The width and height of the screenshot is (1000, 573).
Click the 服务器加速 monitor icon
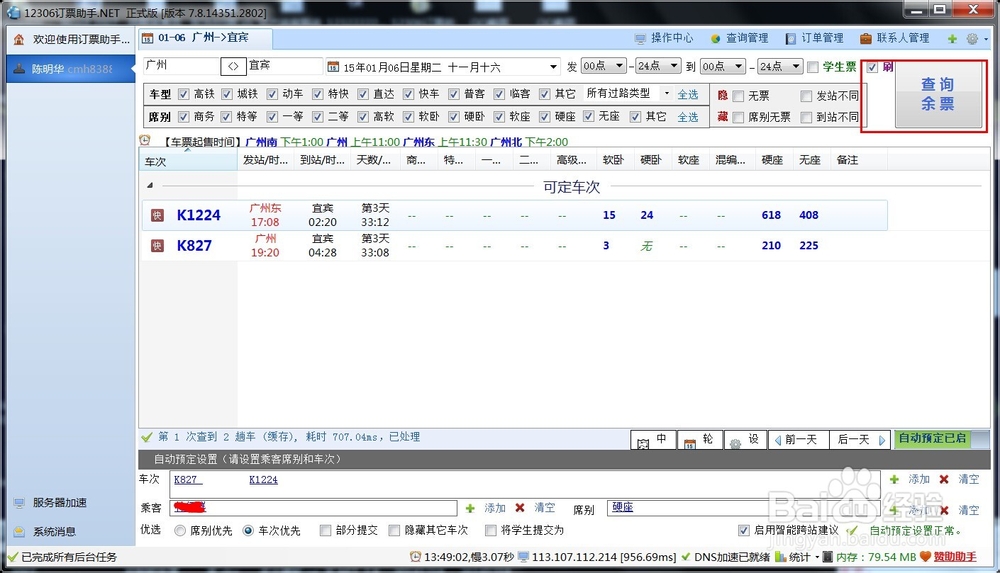(x=19, y=503)
